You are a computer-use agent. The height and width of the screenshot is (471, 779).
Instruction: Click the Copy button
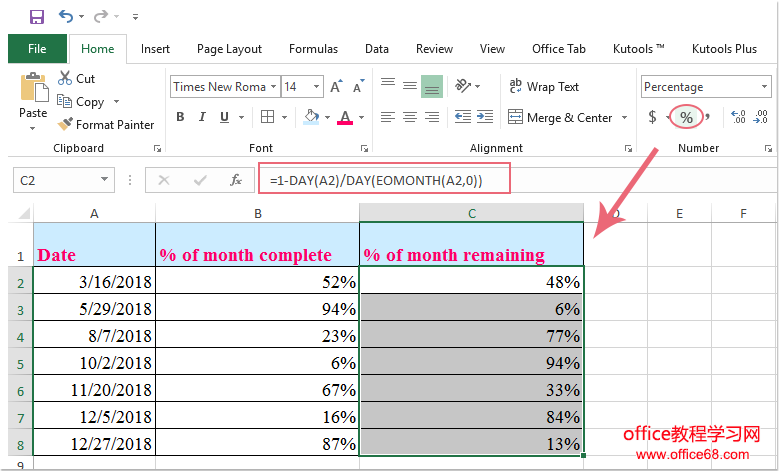80,101
